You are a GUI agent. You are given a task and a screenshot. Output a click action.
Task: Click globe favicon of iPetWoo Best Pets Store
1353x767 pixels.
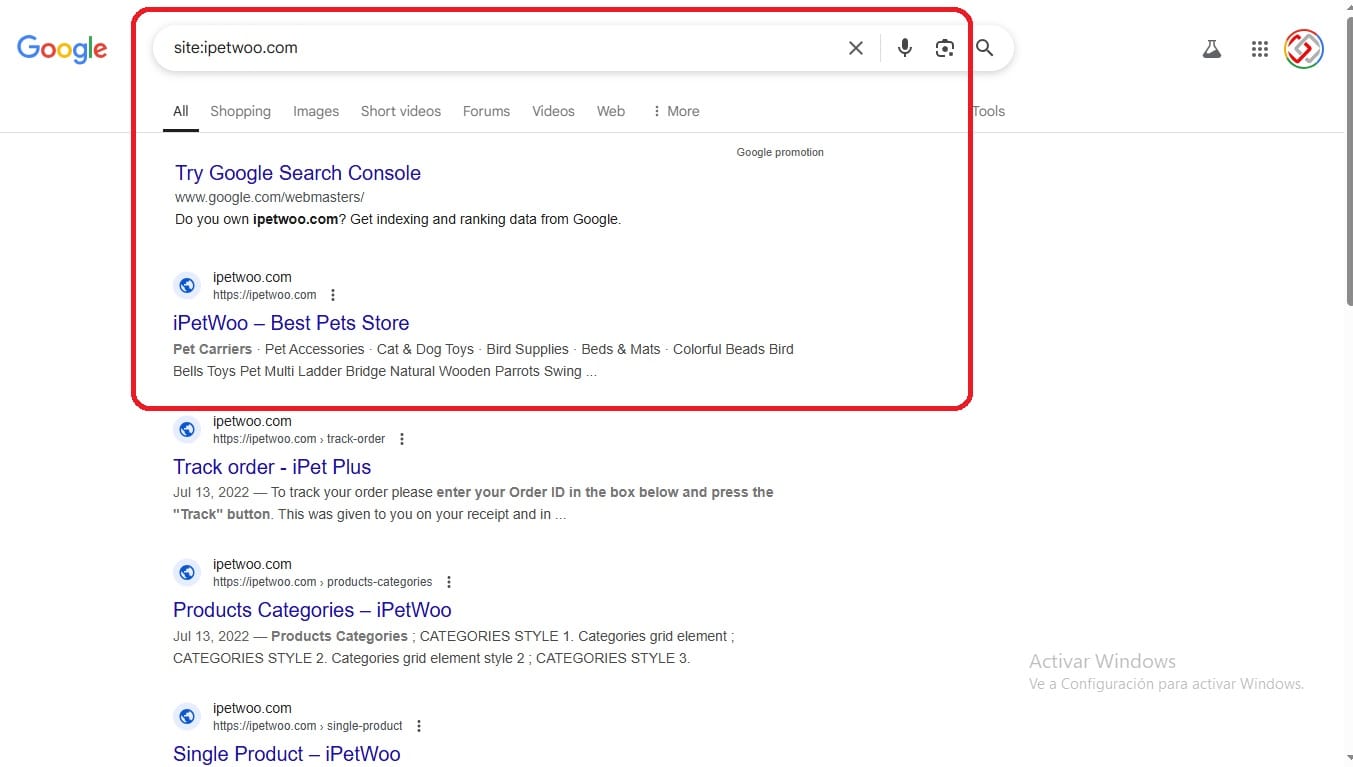(x=187, y=286)
